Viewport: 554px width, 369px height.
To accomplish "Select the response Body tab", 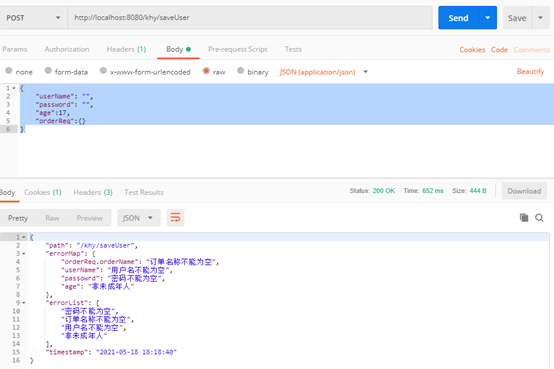I will pos(7,192).
